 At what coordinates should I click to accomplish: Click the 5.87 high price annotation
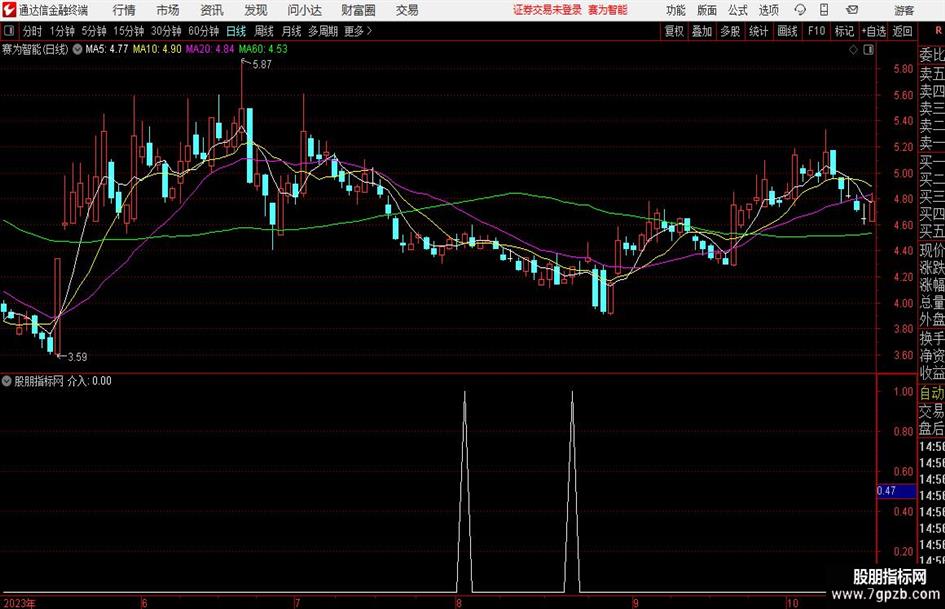click(x=262, y=65)
